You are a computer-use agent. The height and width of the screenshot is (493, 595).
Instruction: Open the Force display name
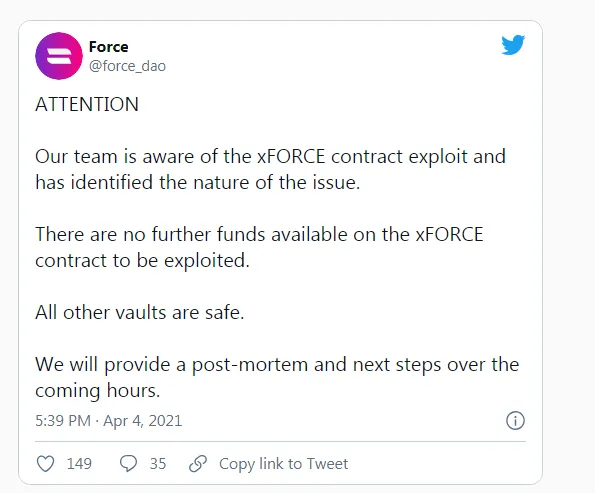109,47
